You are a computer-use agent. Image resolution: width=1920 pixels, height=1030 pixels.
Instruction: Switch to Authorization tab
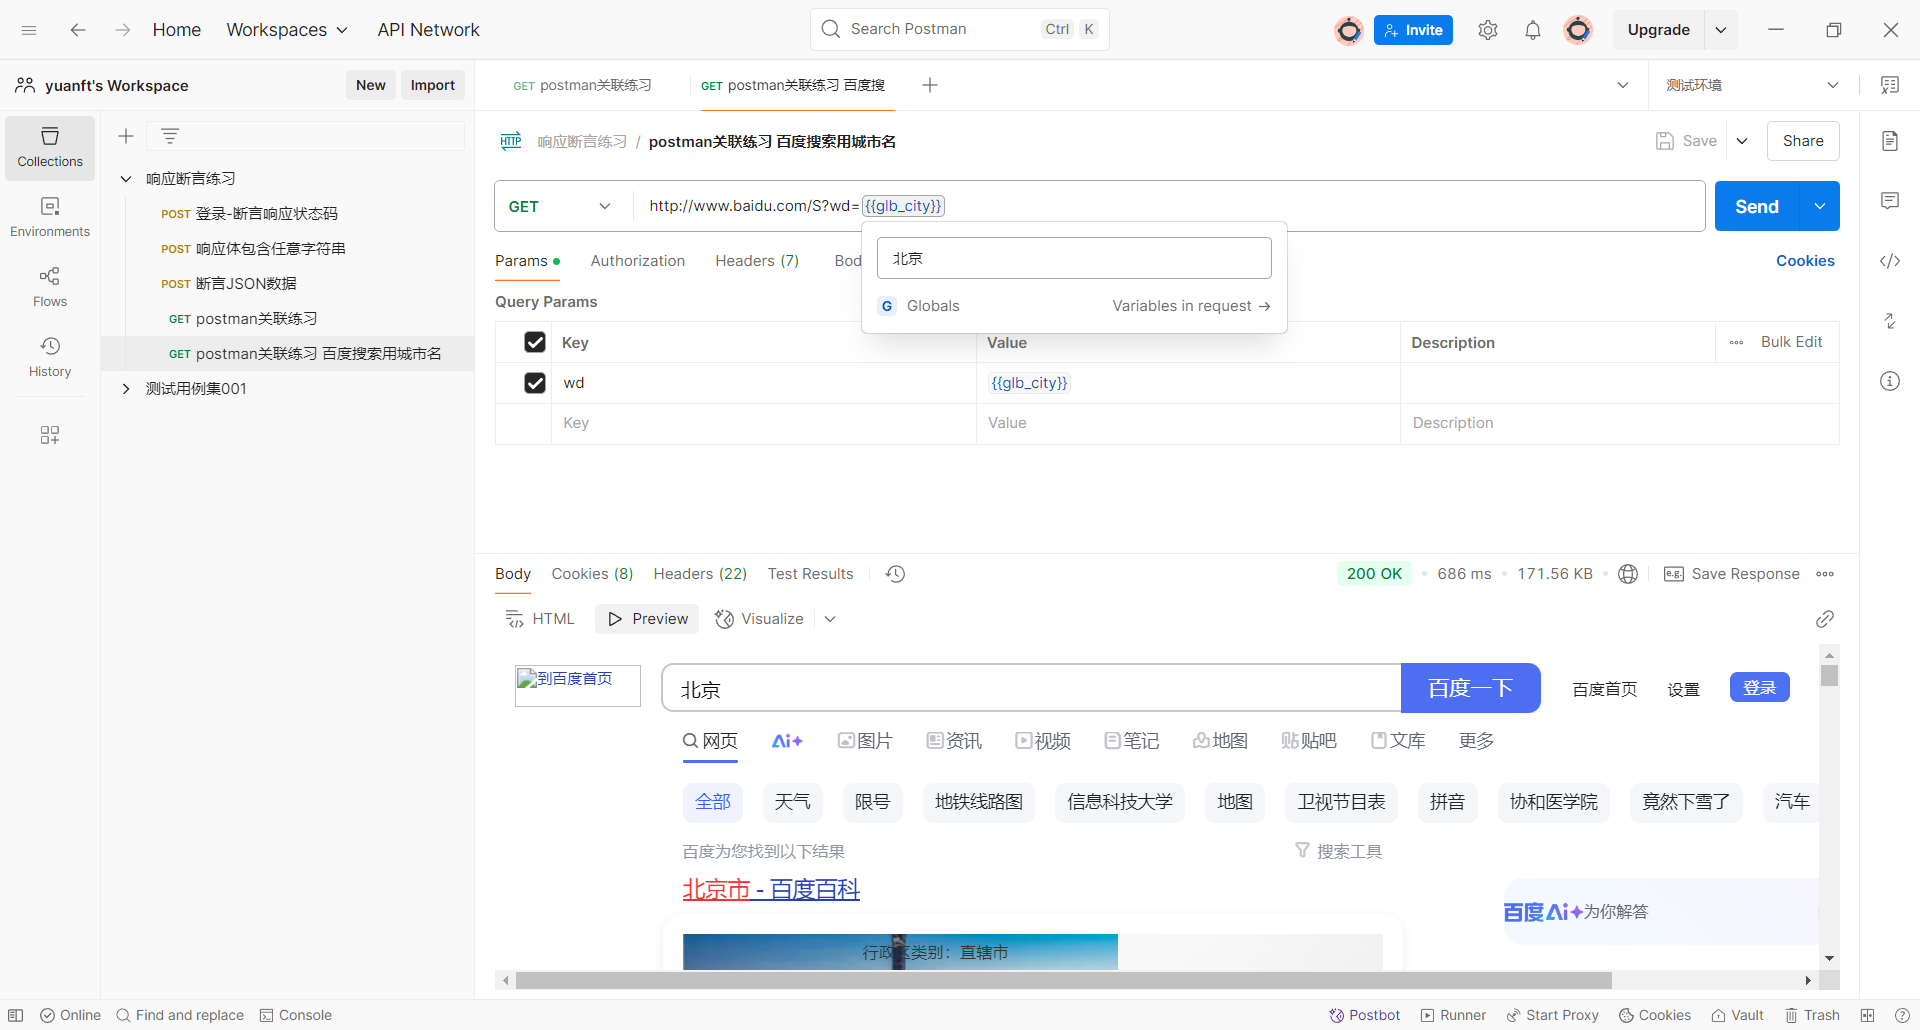[638, 261]
